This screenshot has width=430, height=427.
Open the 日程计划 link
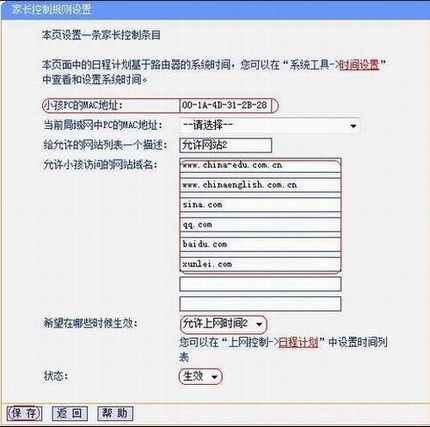[x=298, y=342]
